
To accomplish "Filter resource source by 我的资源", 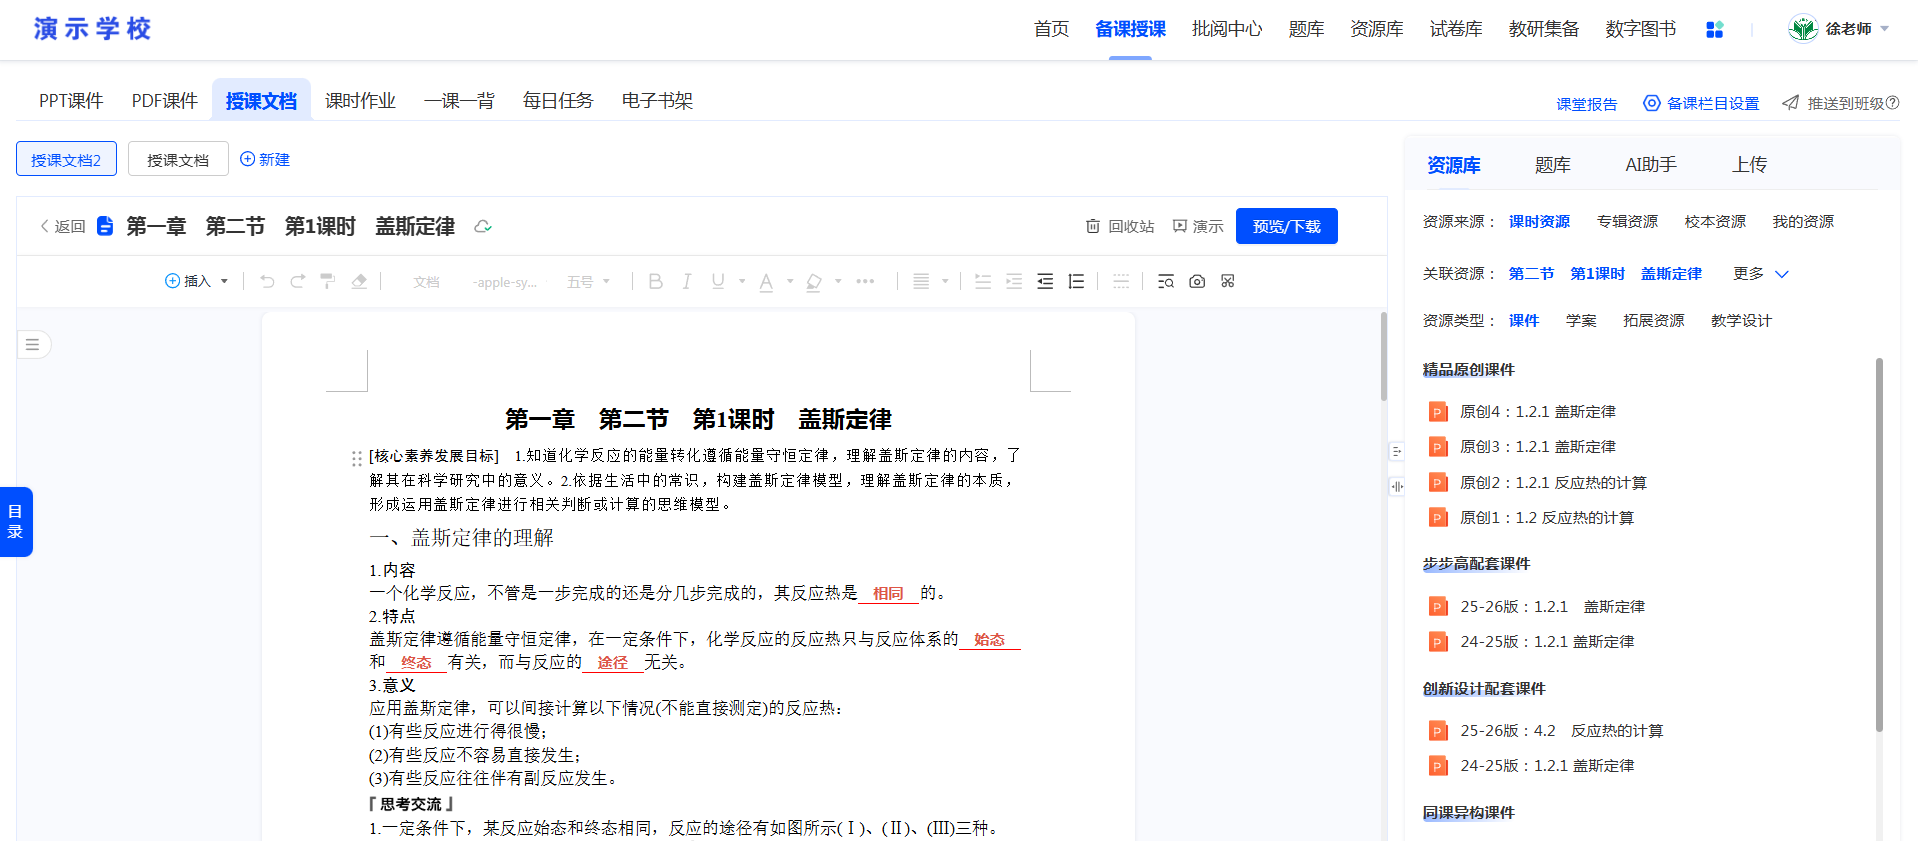I will point(1803,221).
